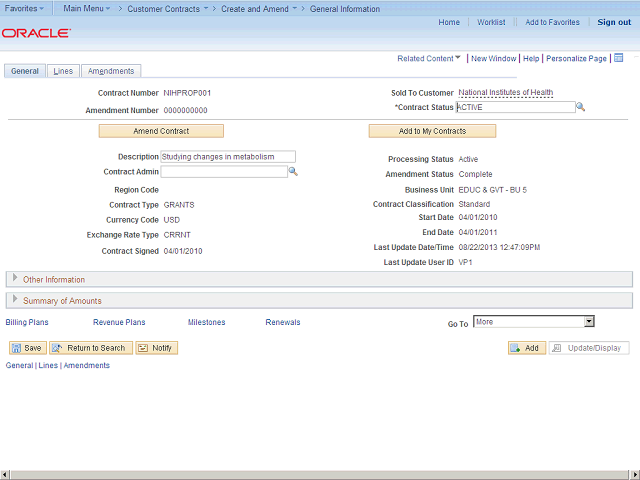Expand the Summary of Amounts section
Viewport: 640px width, 480px height.
pyautogui.click(x=15, y=300)
